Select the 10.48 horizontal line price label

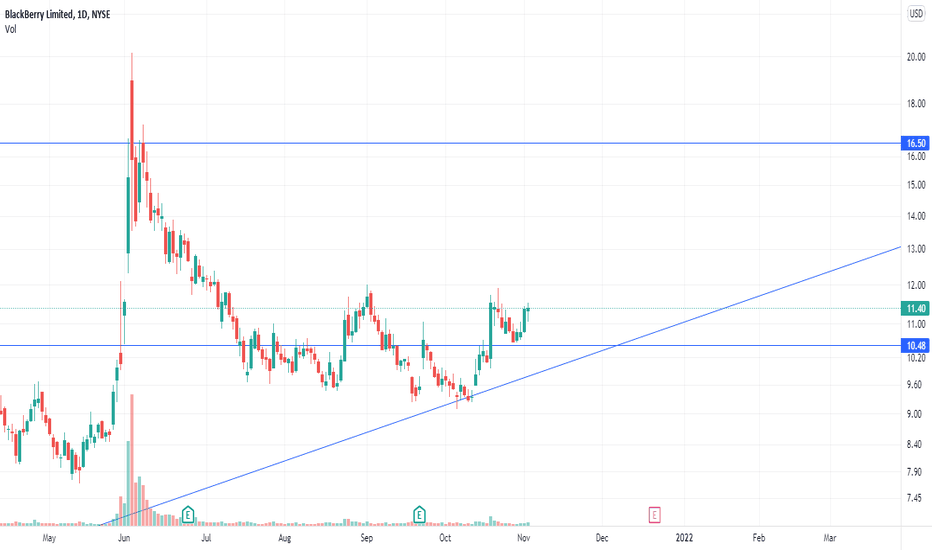[916, 345]
